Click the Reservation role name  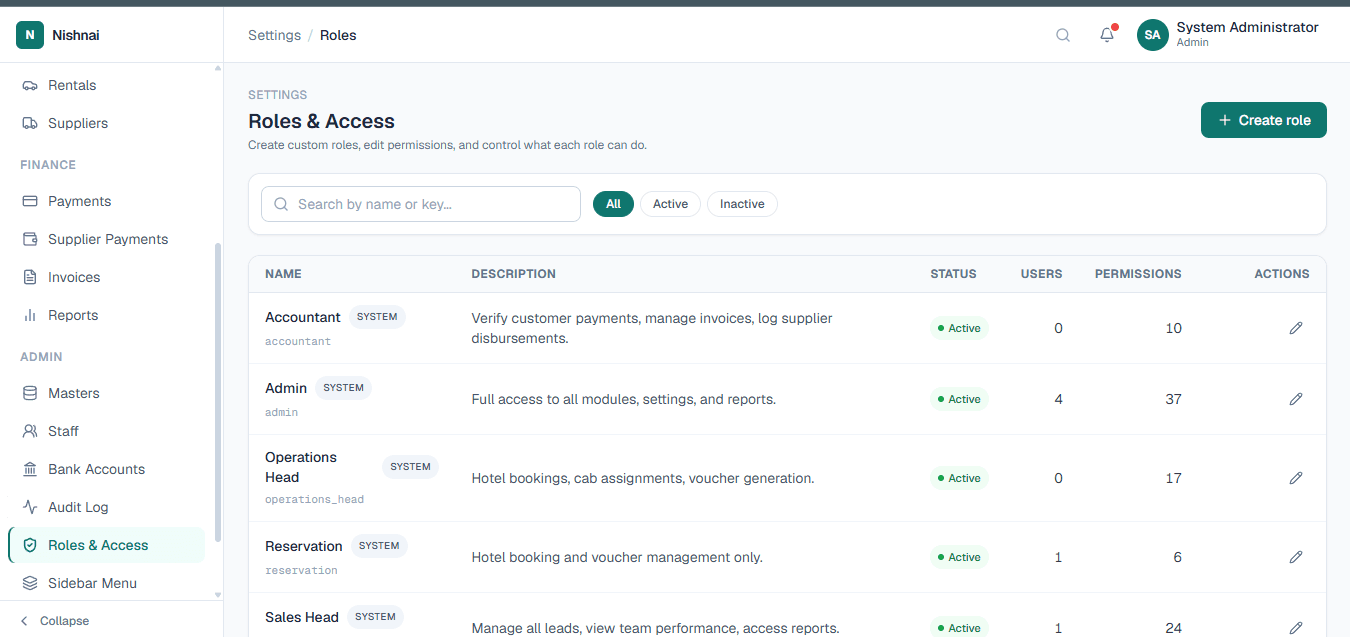304,546
